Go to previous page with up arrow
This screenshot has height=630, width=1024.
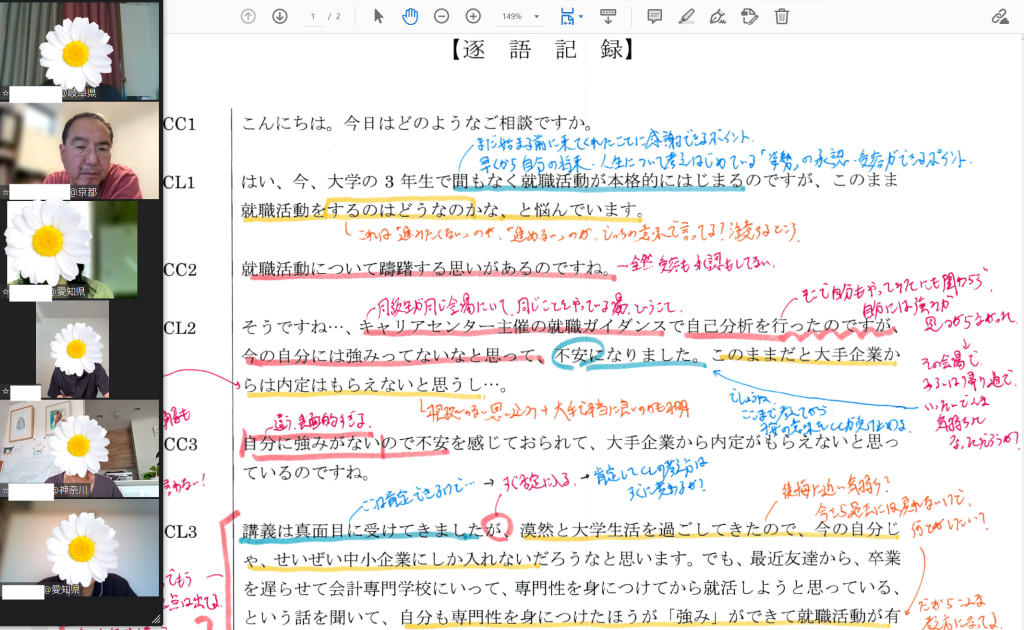[248, 16]
